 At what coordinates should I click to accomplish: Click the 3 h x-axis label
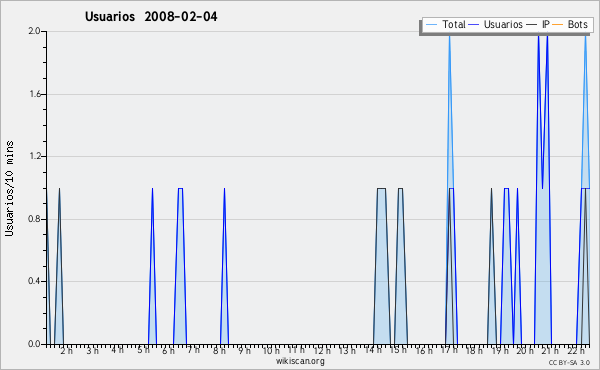tap(92, 350)
